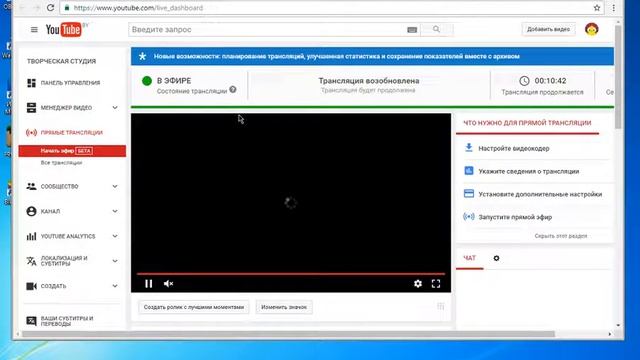This screenshot has height=360, width=640.
Task: Expand the Создать chevron
Action: (115, 286)
